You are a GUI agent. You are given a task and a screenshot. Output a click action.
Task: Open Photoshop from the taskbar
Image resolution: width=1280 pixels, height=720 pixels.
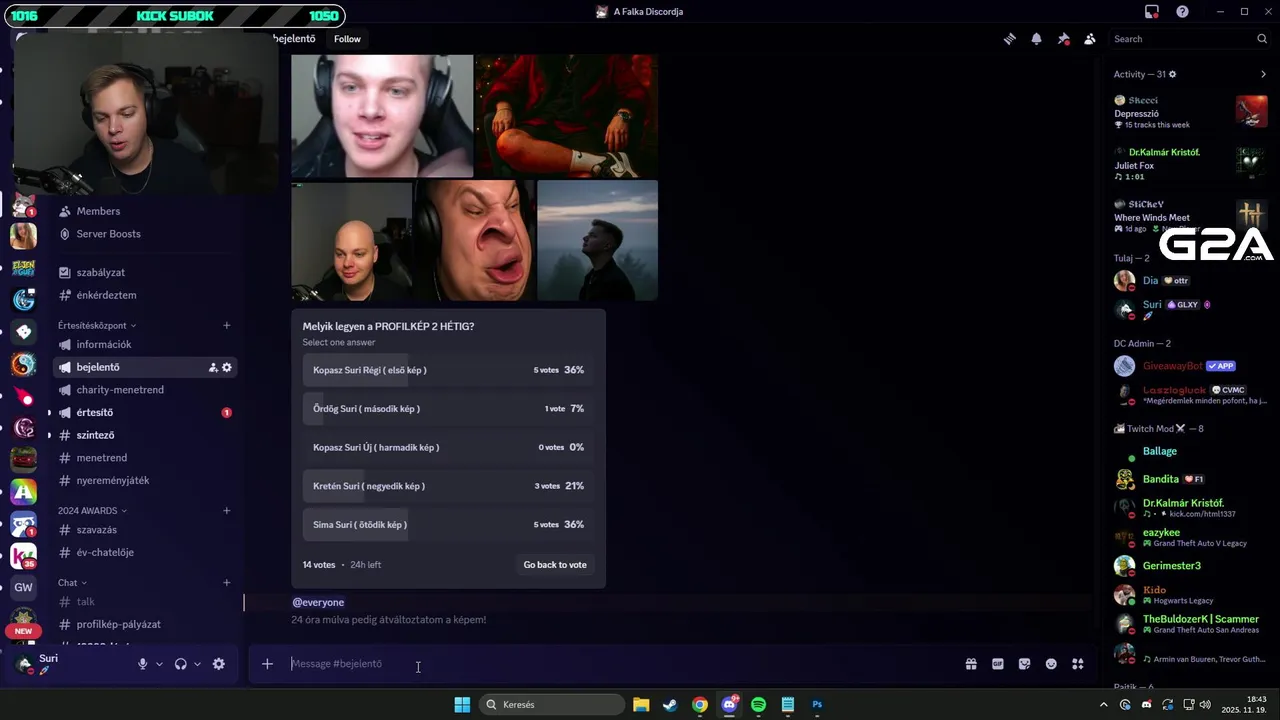[817, 705]
